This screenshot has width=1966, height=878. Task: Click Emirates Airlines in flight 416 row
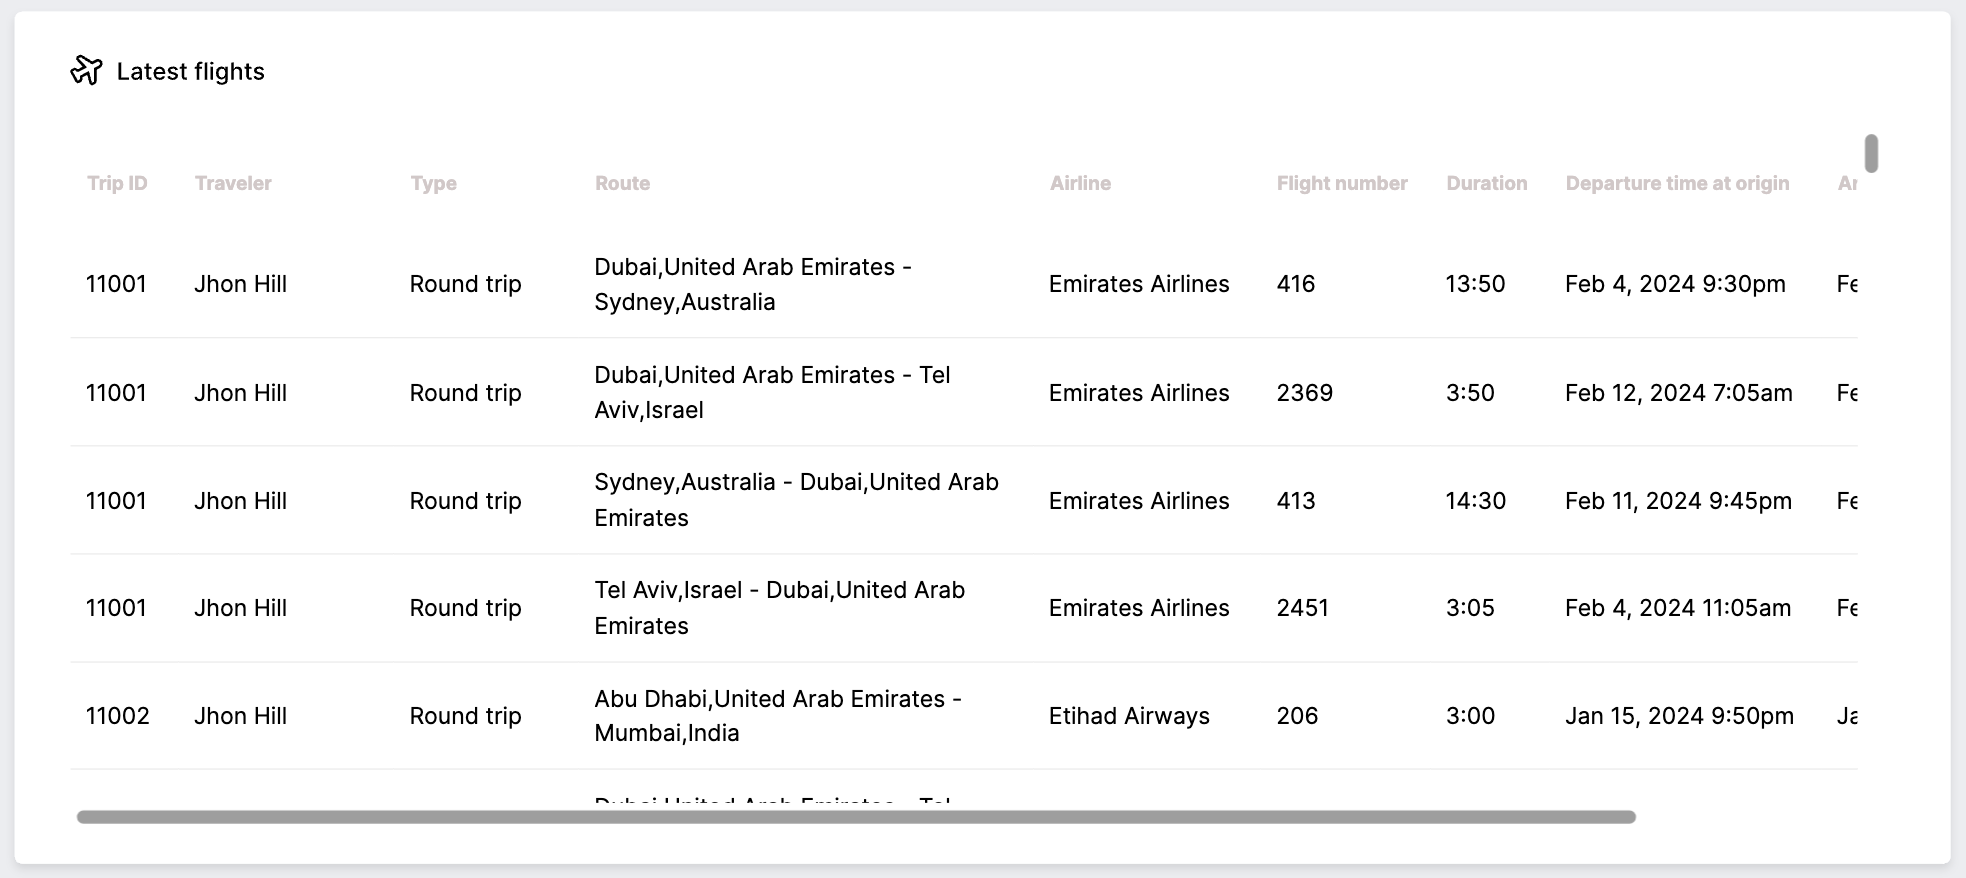pos(1139,284)
